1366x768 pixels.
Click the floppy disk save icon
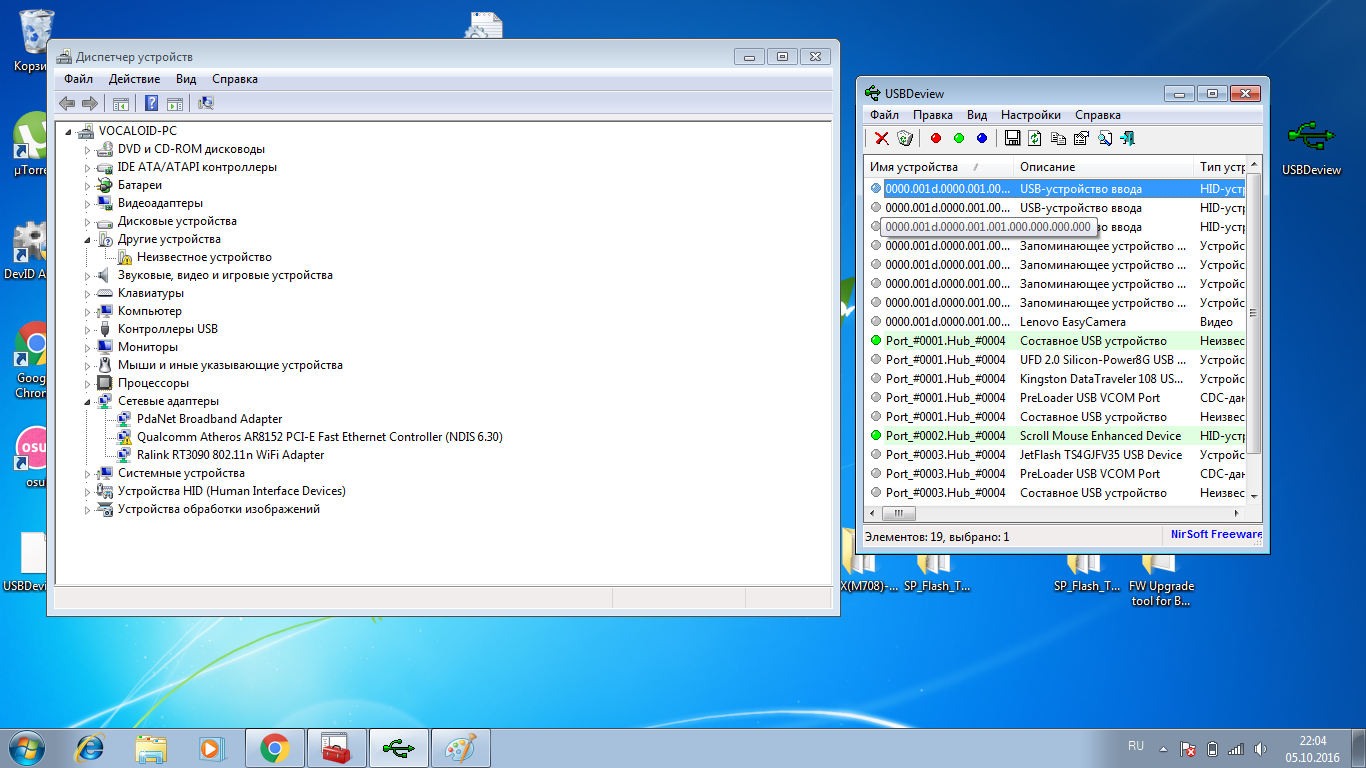(x=1012, y=139)
